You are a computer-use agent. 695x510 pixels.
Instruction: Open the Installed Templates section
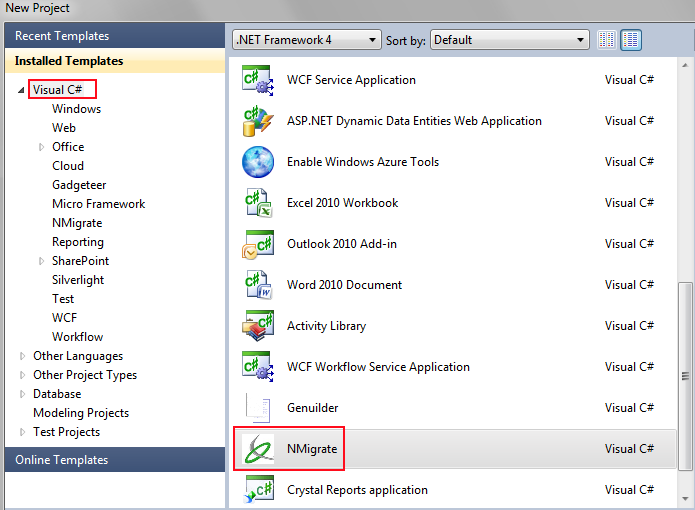[x=115, y=61]
